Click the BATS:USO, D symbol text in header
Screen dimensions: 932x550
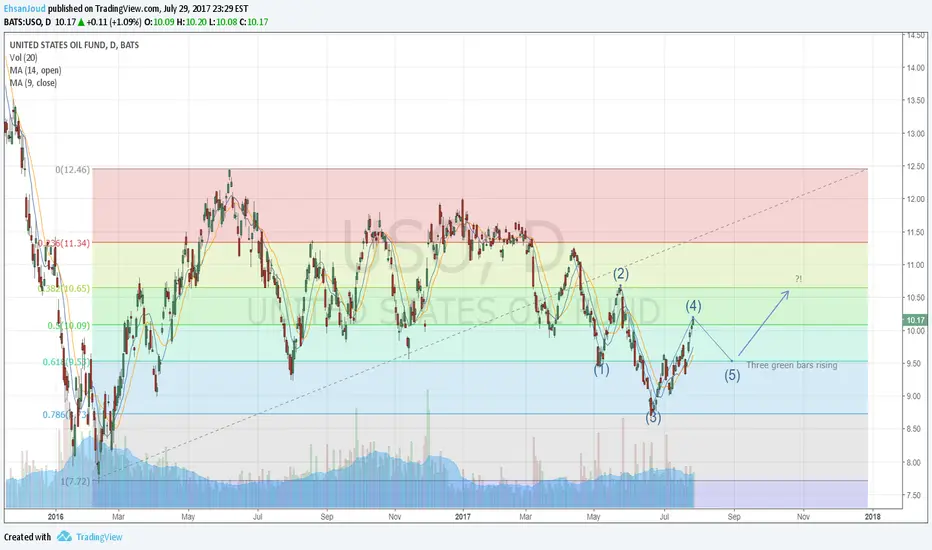(27, 22)
